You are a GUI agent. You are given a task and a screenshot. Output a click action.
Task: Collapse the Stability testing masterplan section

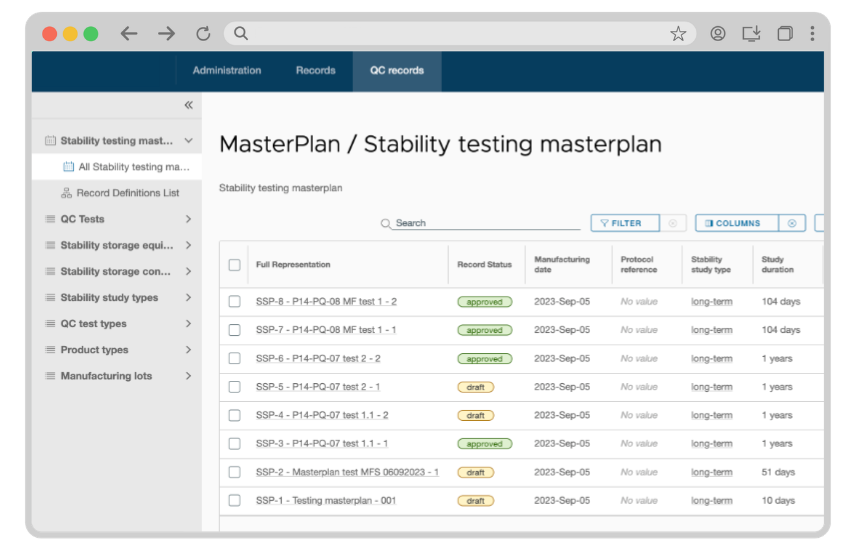(x=188, y=141)
